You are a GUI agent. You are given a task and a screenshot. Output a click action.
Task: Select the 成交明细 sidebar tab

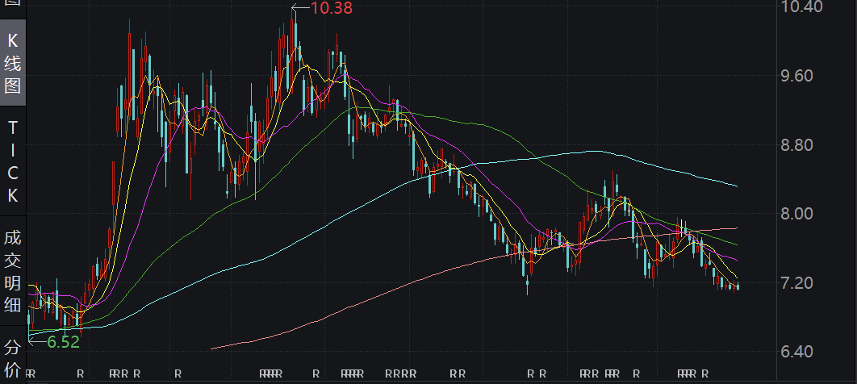click(13, 271)
